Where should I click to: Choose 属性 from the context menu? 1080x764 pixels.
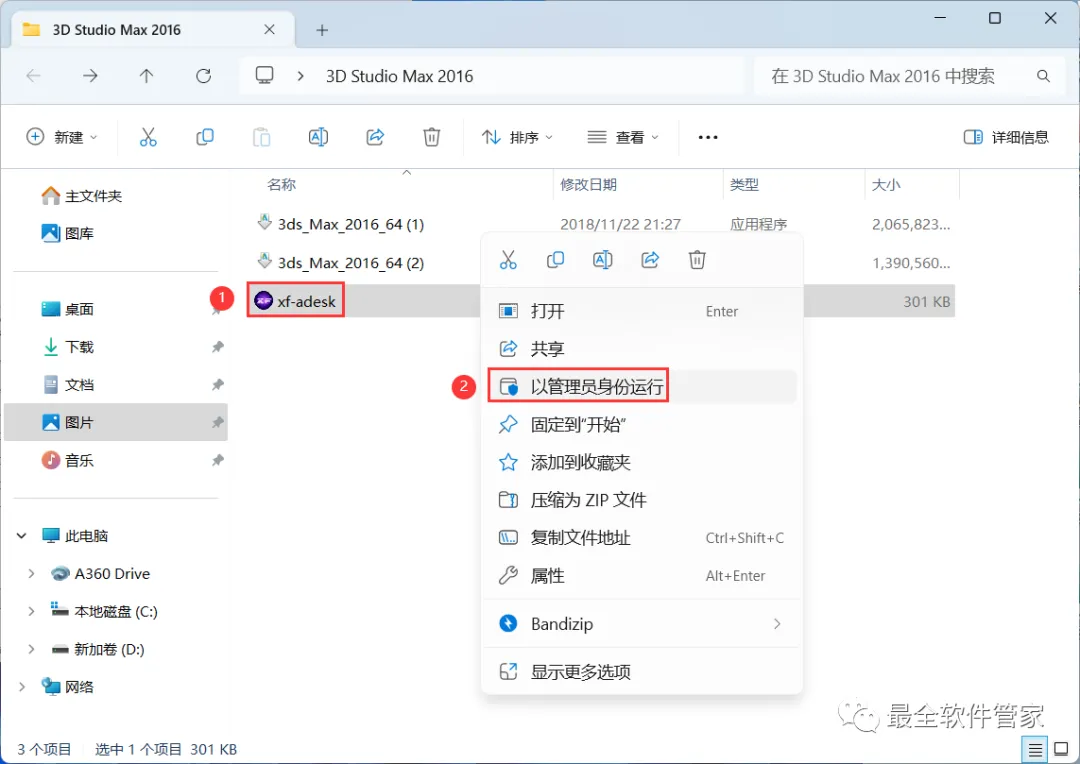(x=642, y=576)
